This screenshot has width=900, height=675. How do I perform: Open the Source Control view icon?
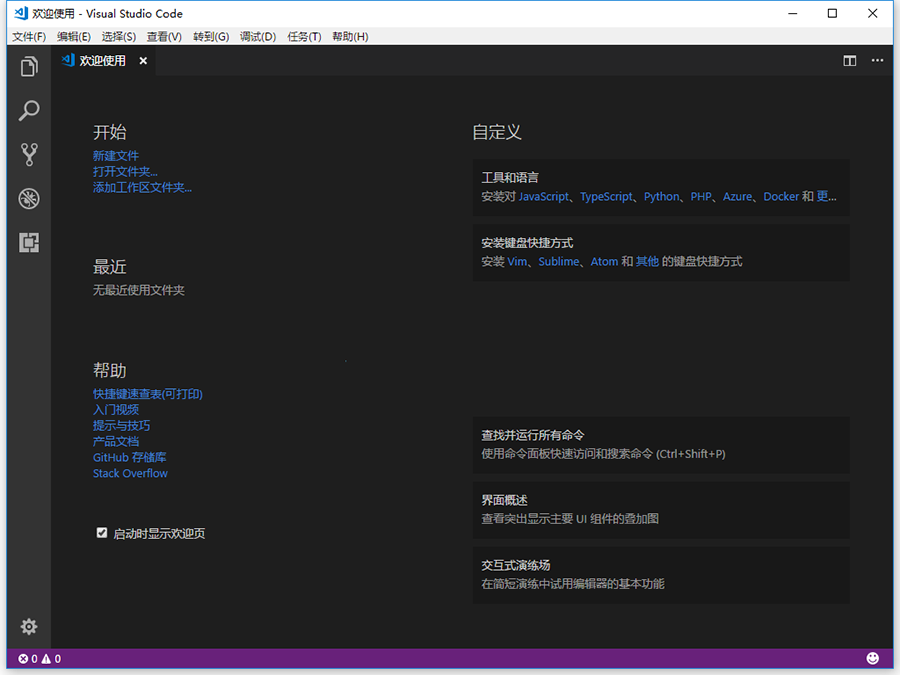click(29, 155)
